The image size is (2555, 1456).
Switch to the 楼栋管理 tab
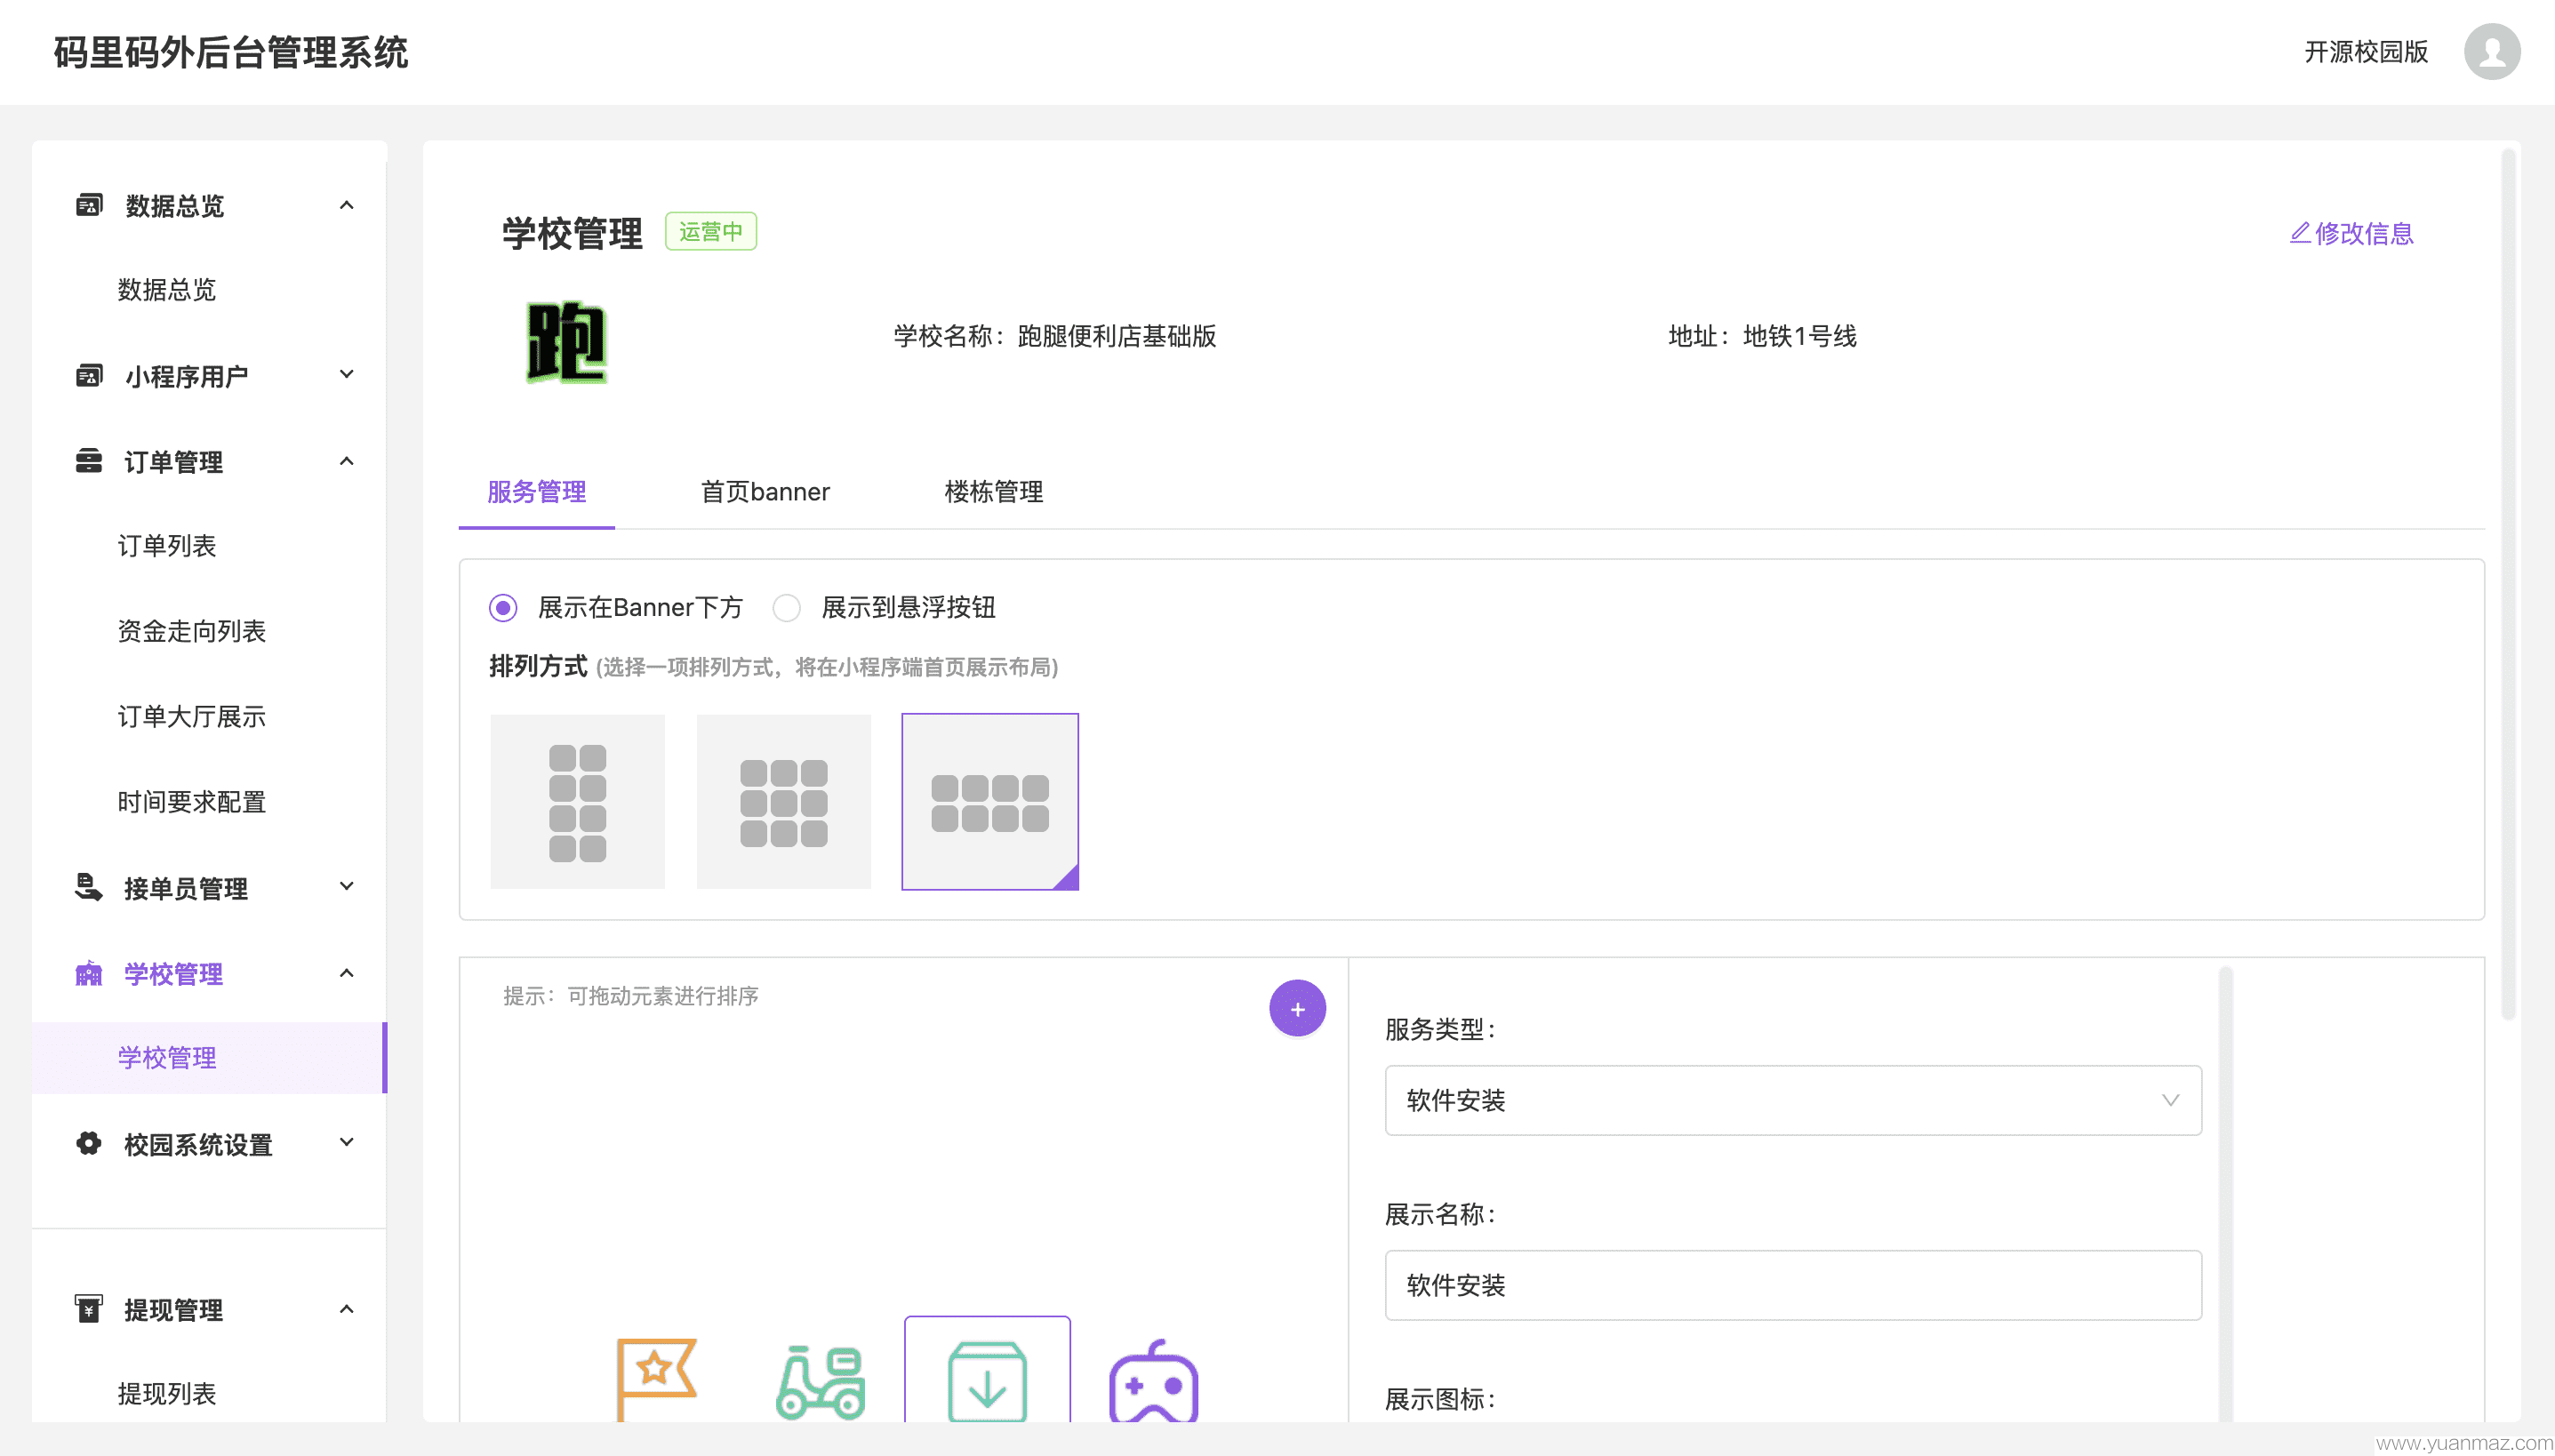[994, 492]
